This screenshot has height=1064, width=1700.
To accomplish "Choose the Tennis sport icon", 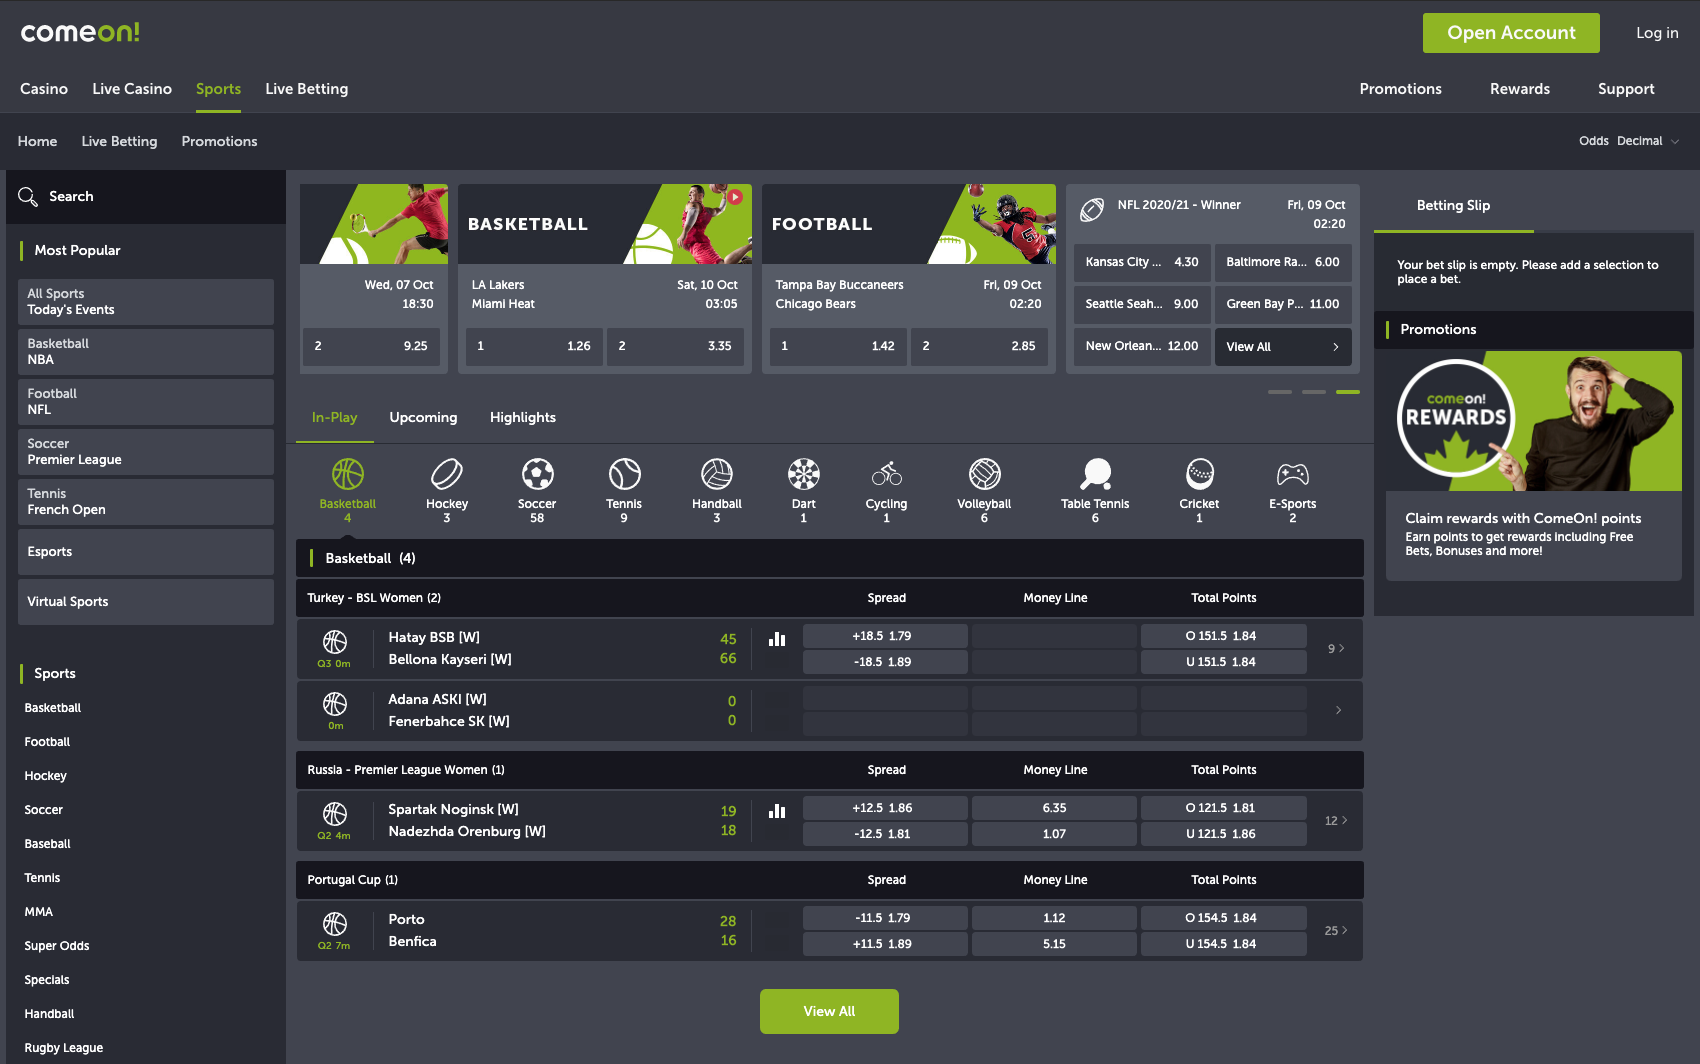I will [624, 474].
